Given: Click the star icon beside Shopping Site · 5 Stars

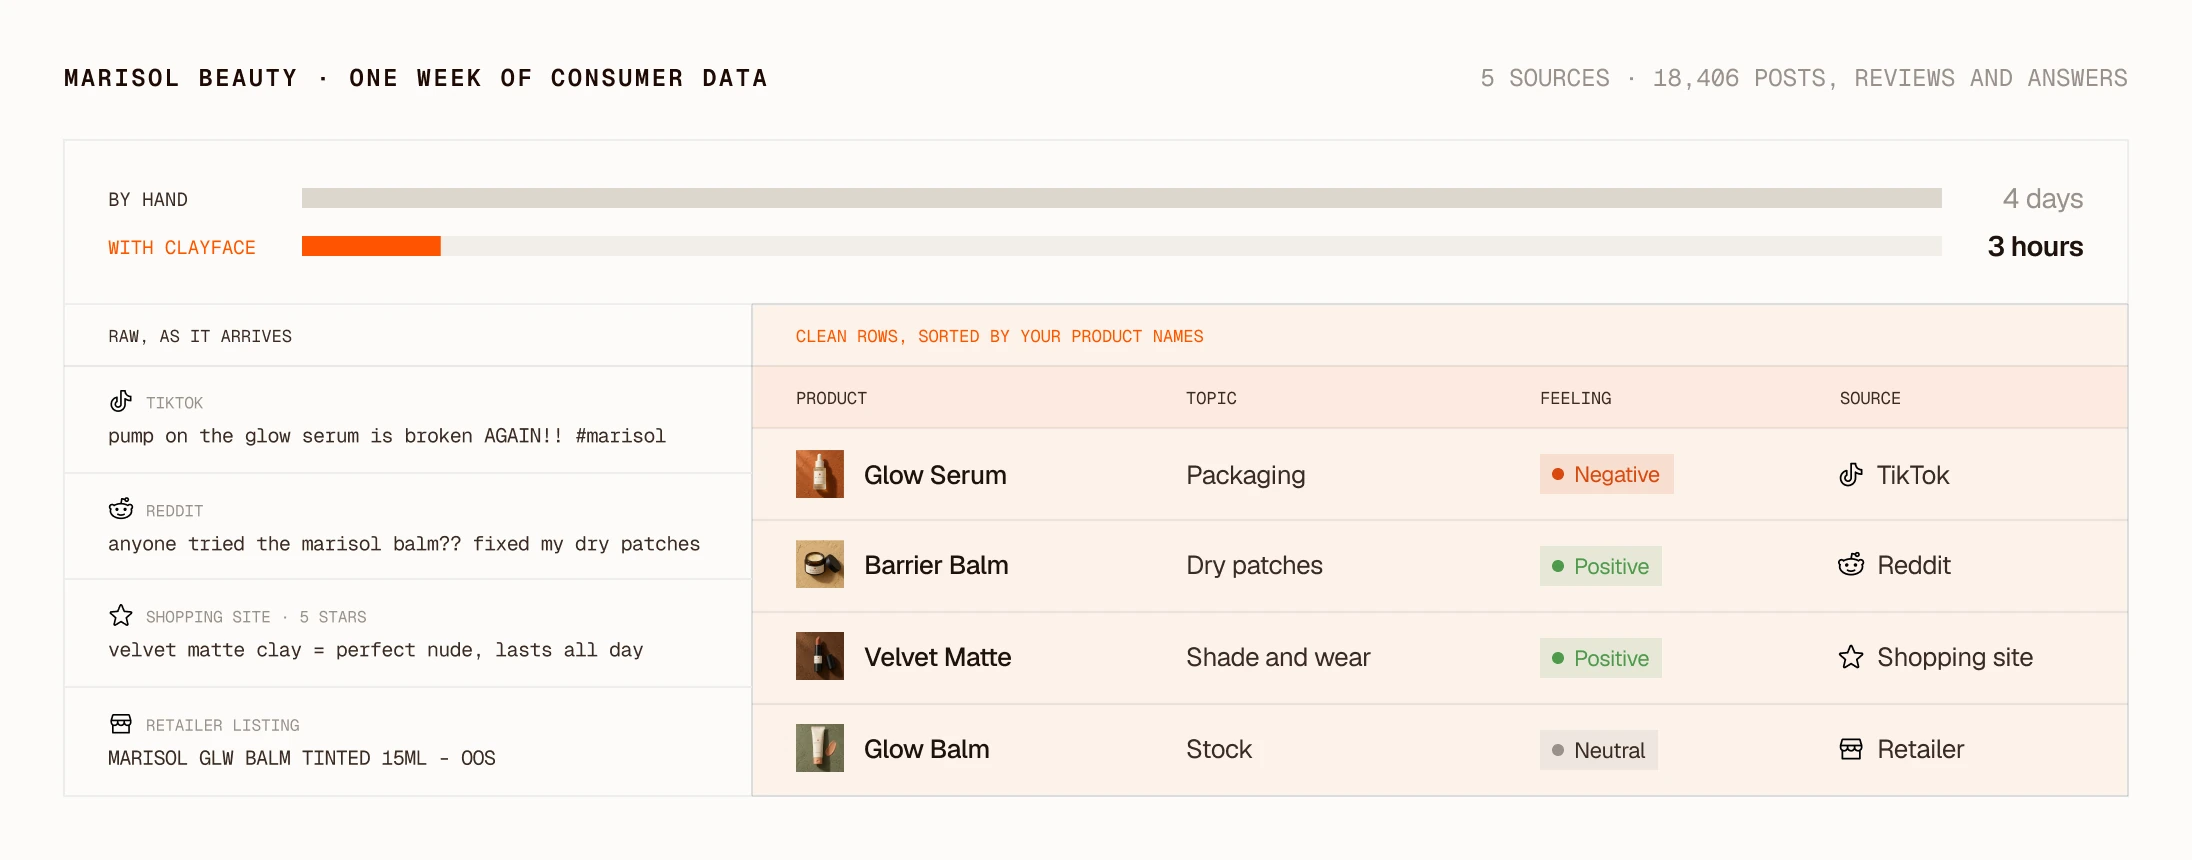Looking at the screenshot, I should tap(121, 615).
